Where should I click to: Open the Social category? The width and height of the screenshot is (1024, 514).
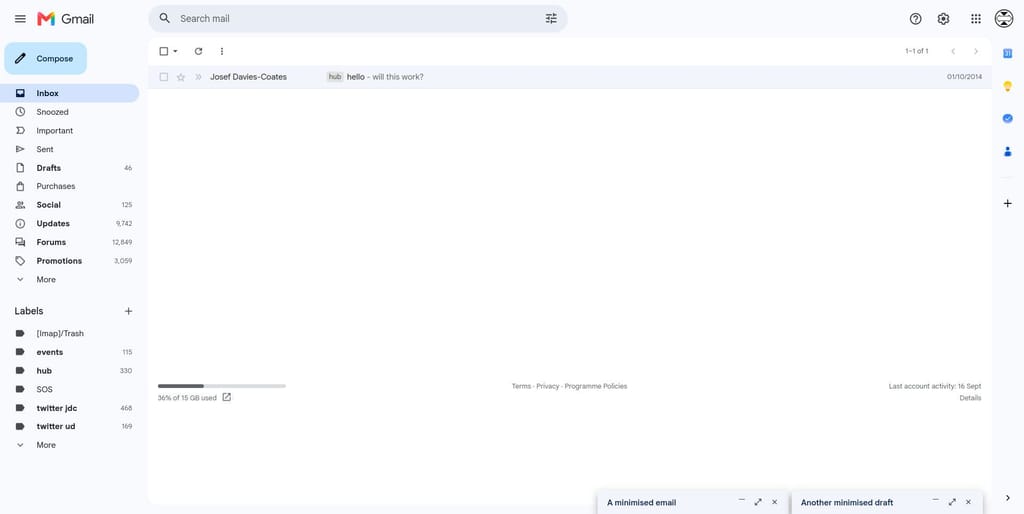(70, 205)
